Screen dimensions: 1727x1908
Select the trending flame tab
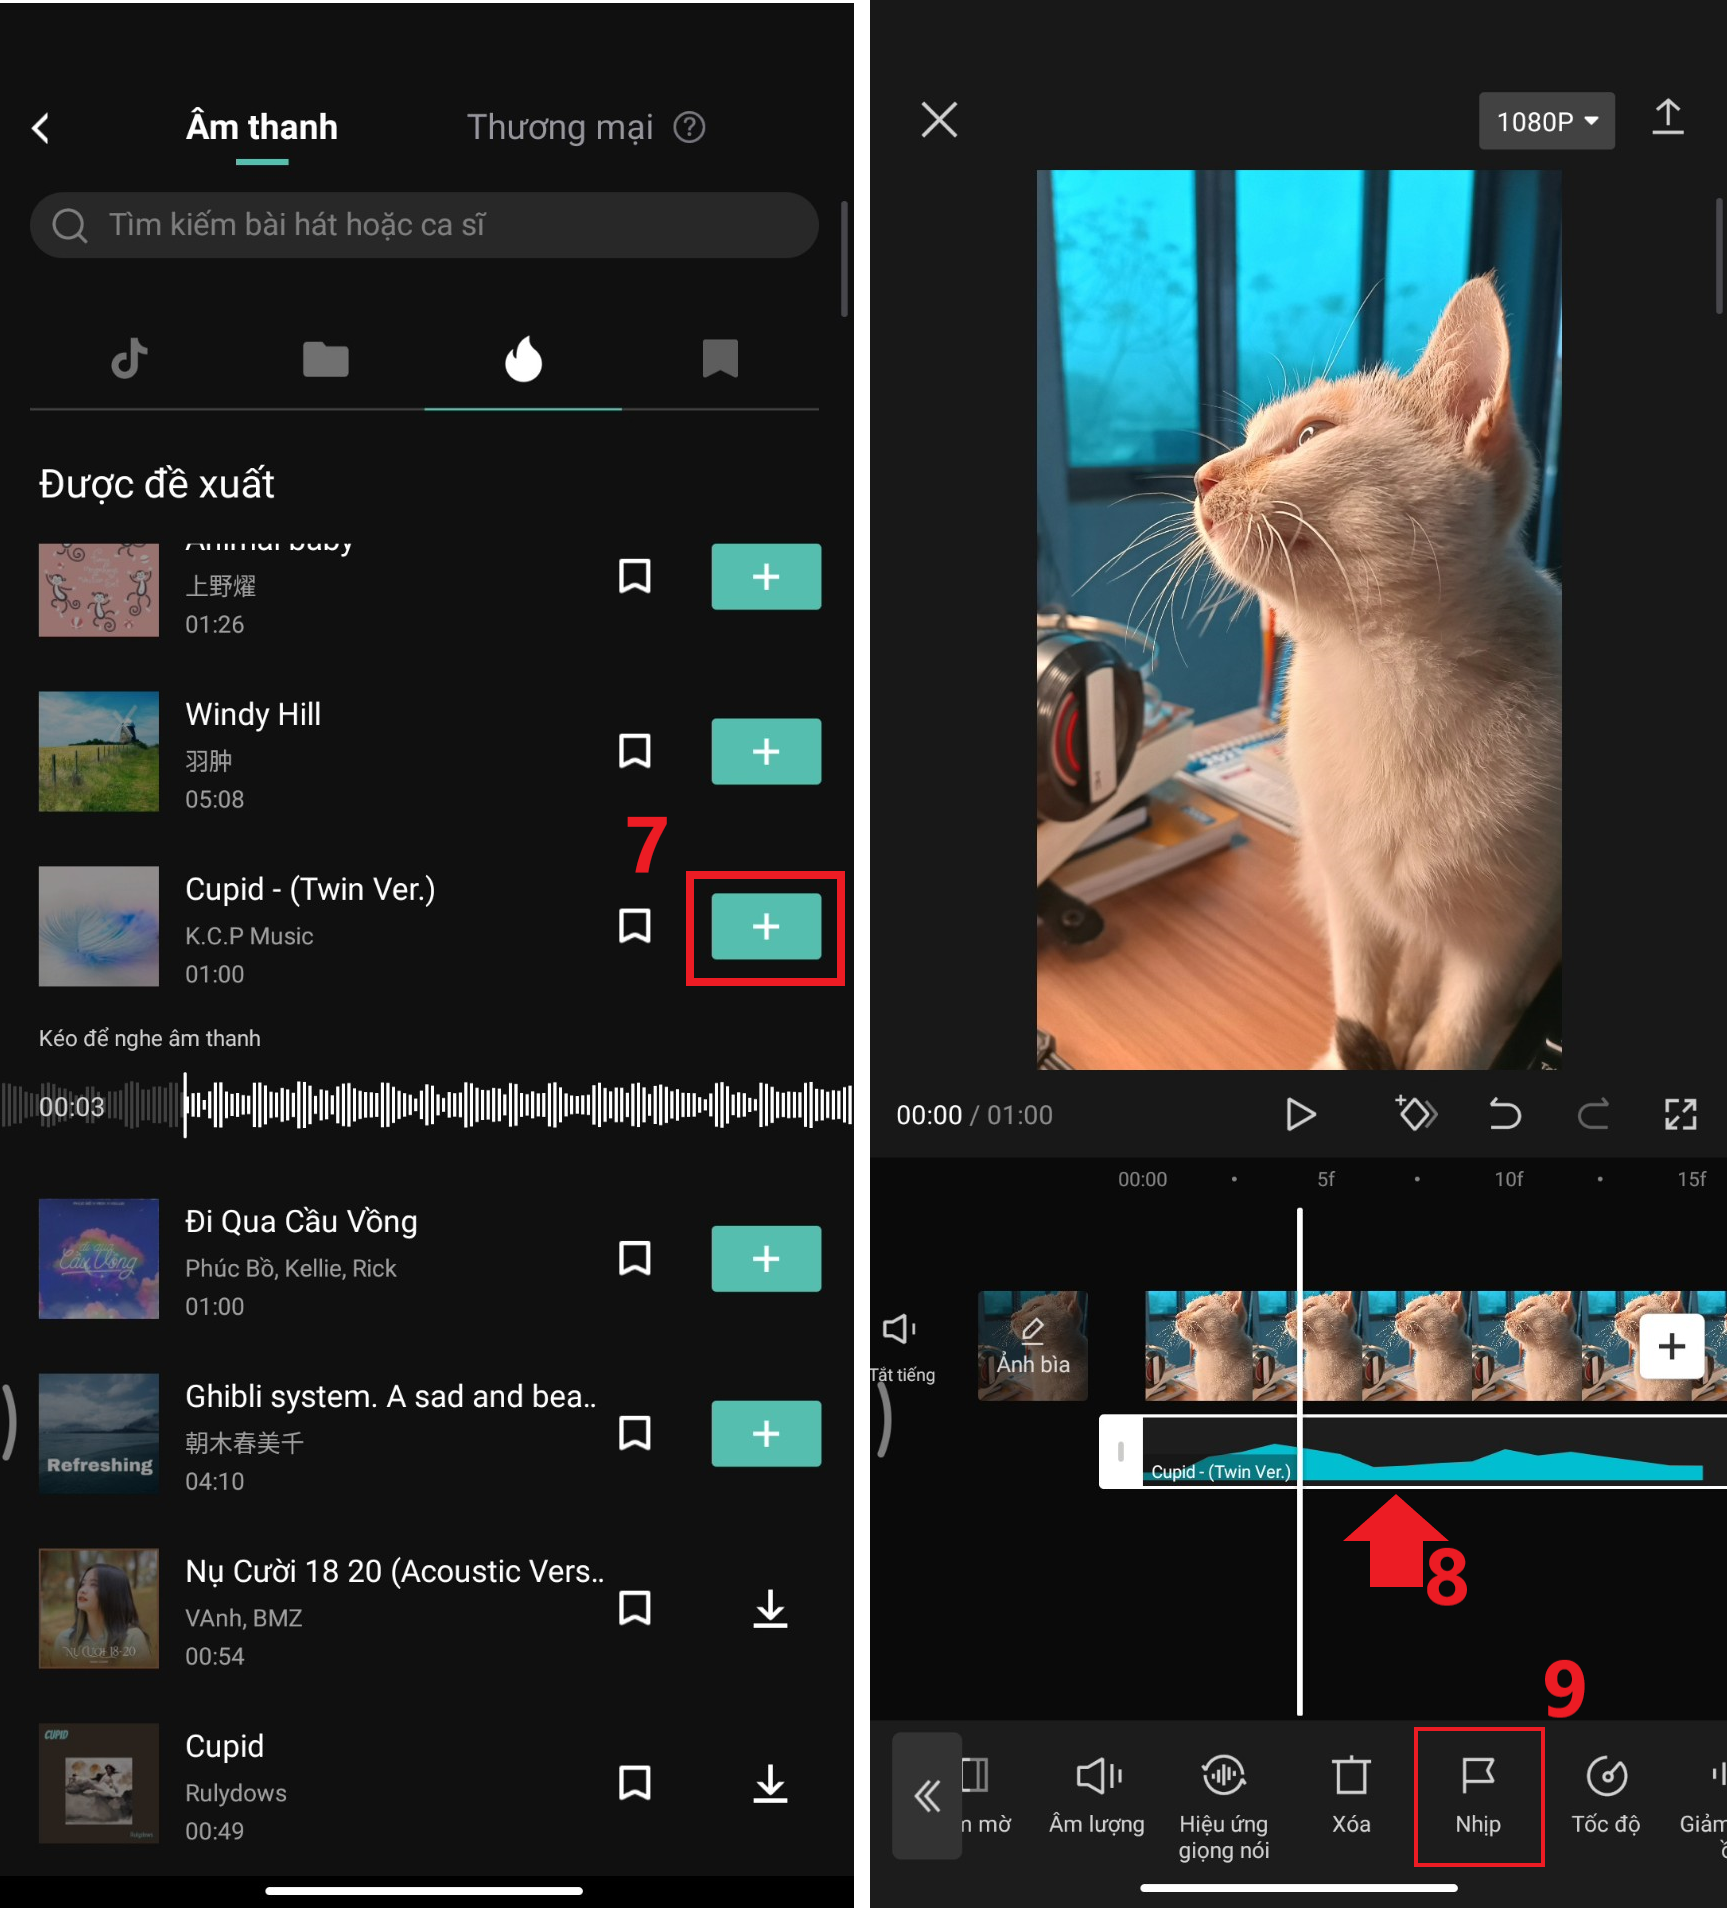point(523,359)
